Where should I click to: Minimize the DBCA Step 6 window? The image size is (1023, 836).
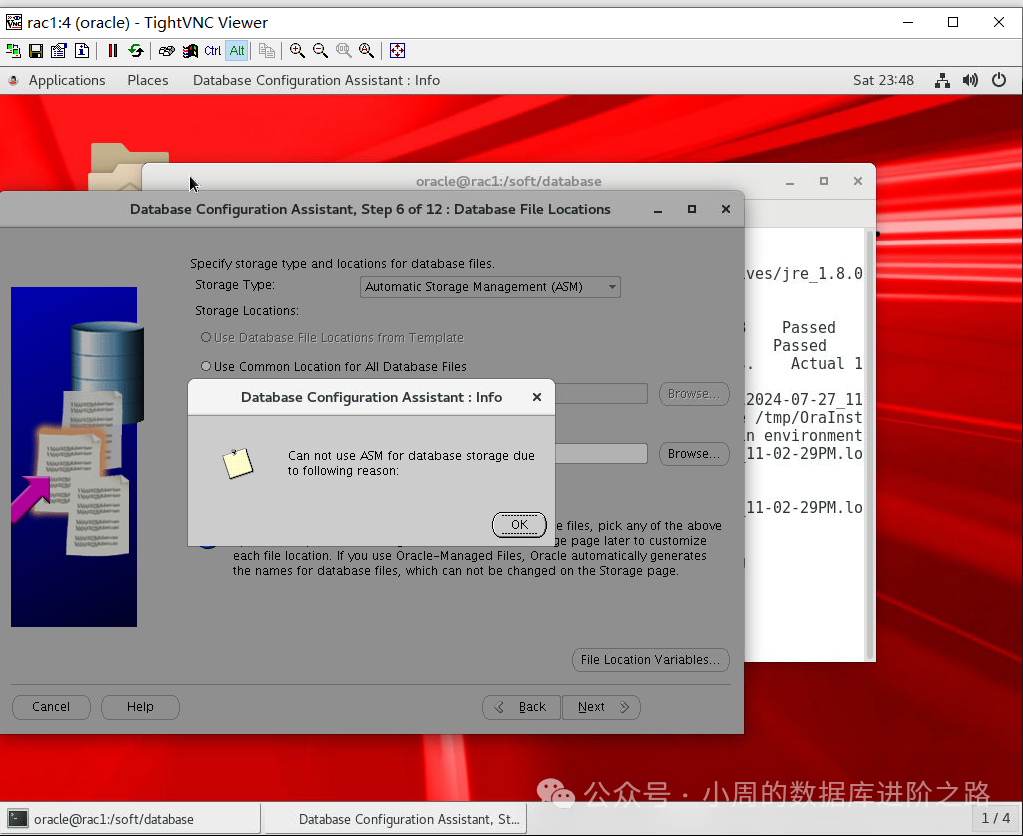658,209
